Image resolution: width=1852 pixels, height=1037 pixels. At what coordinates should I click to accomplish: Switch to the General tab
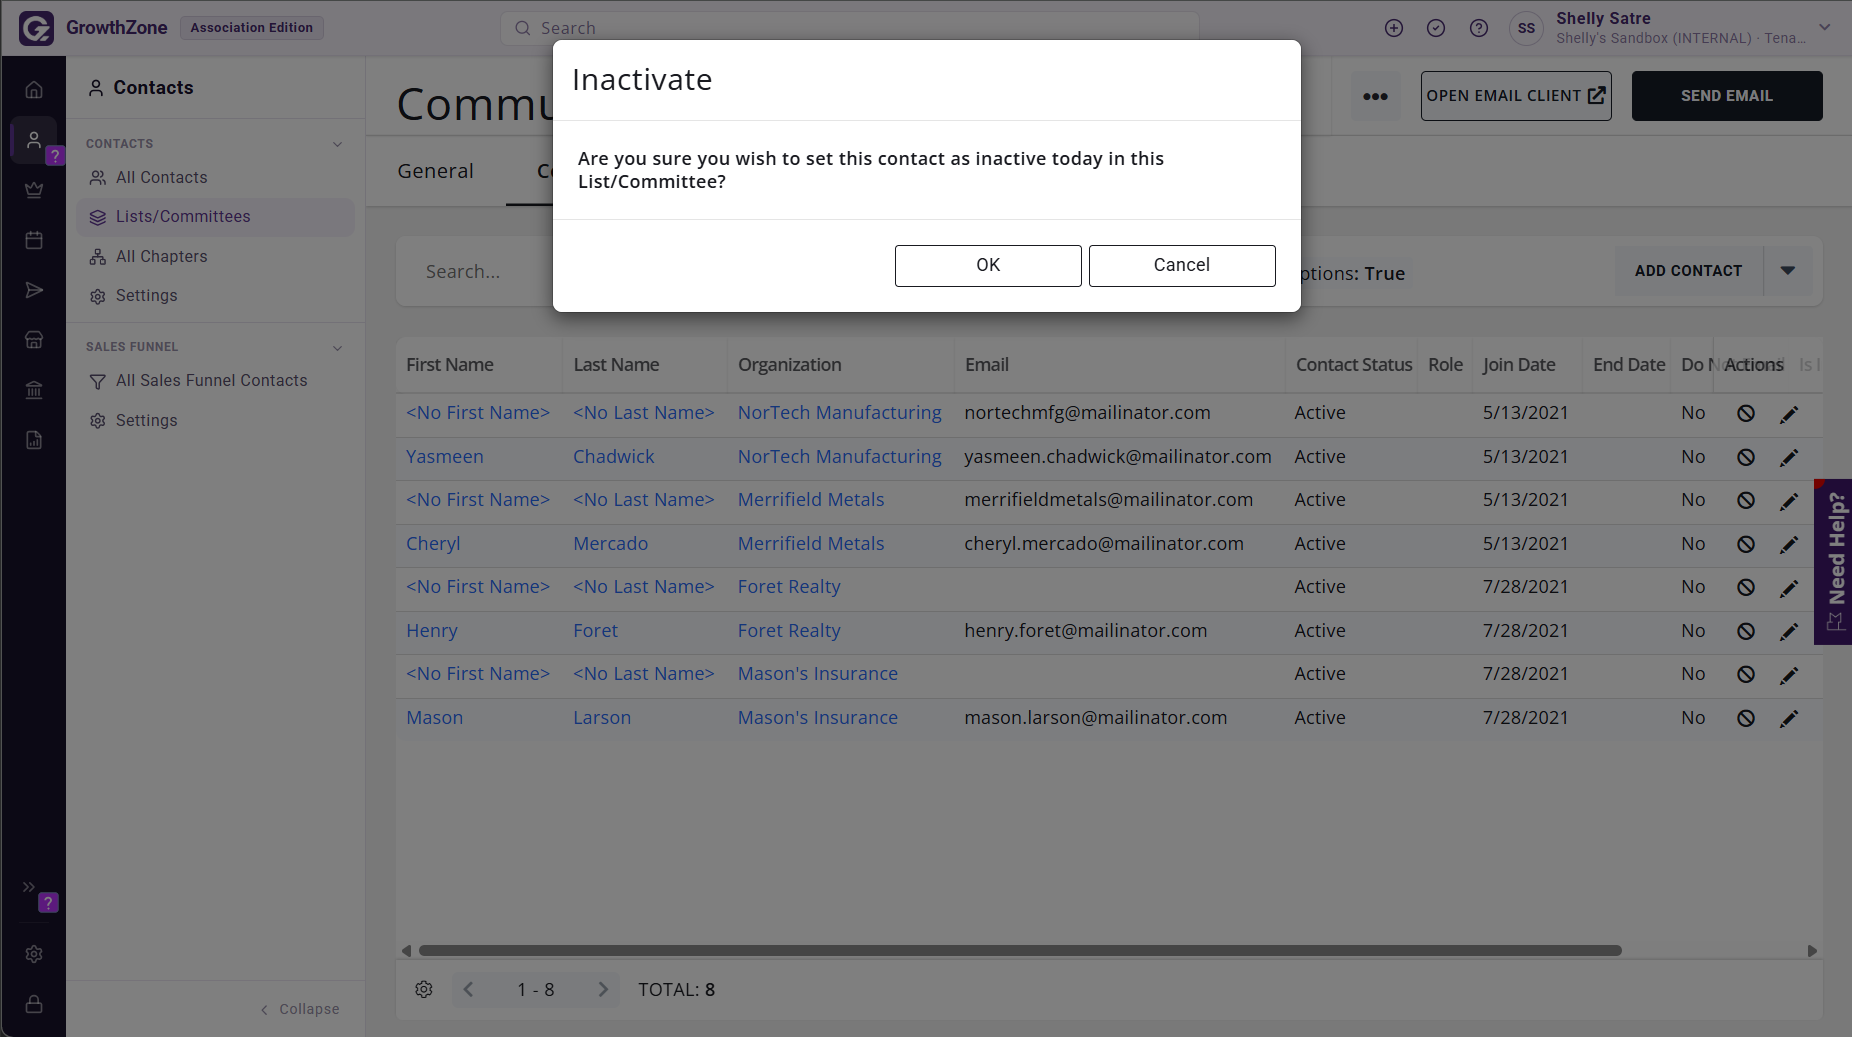click(x=435, y=171)
